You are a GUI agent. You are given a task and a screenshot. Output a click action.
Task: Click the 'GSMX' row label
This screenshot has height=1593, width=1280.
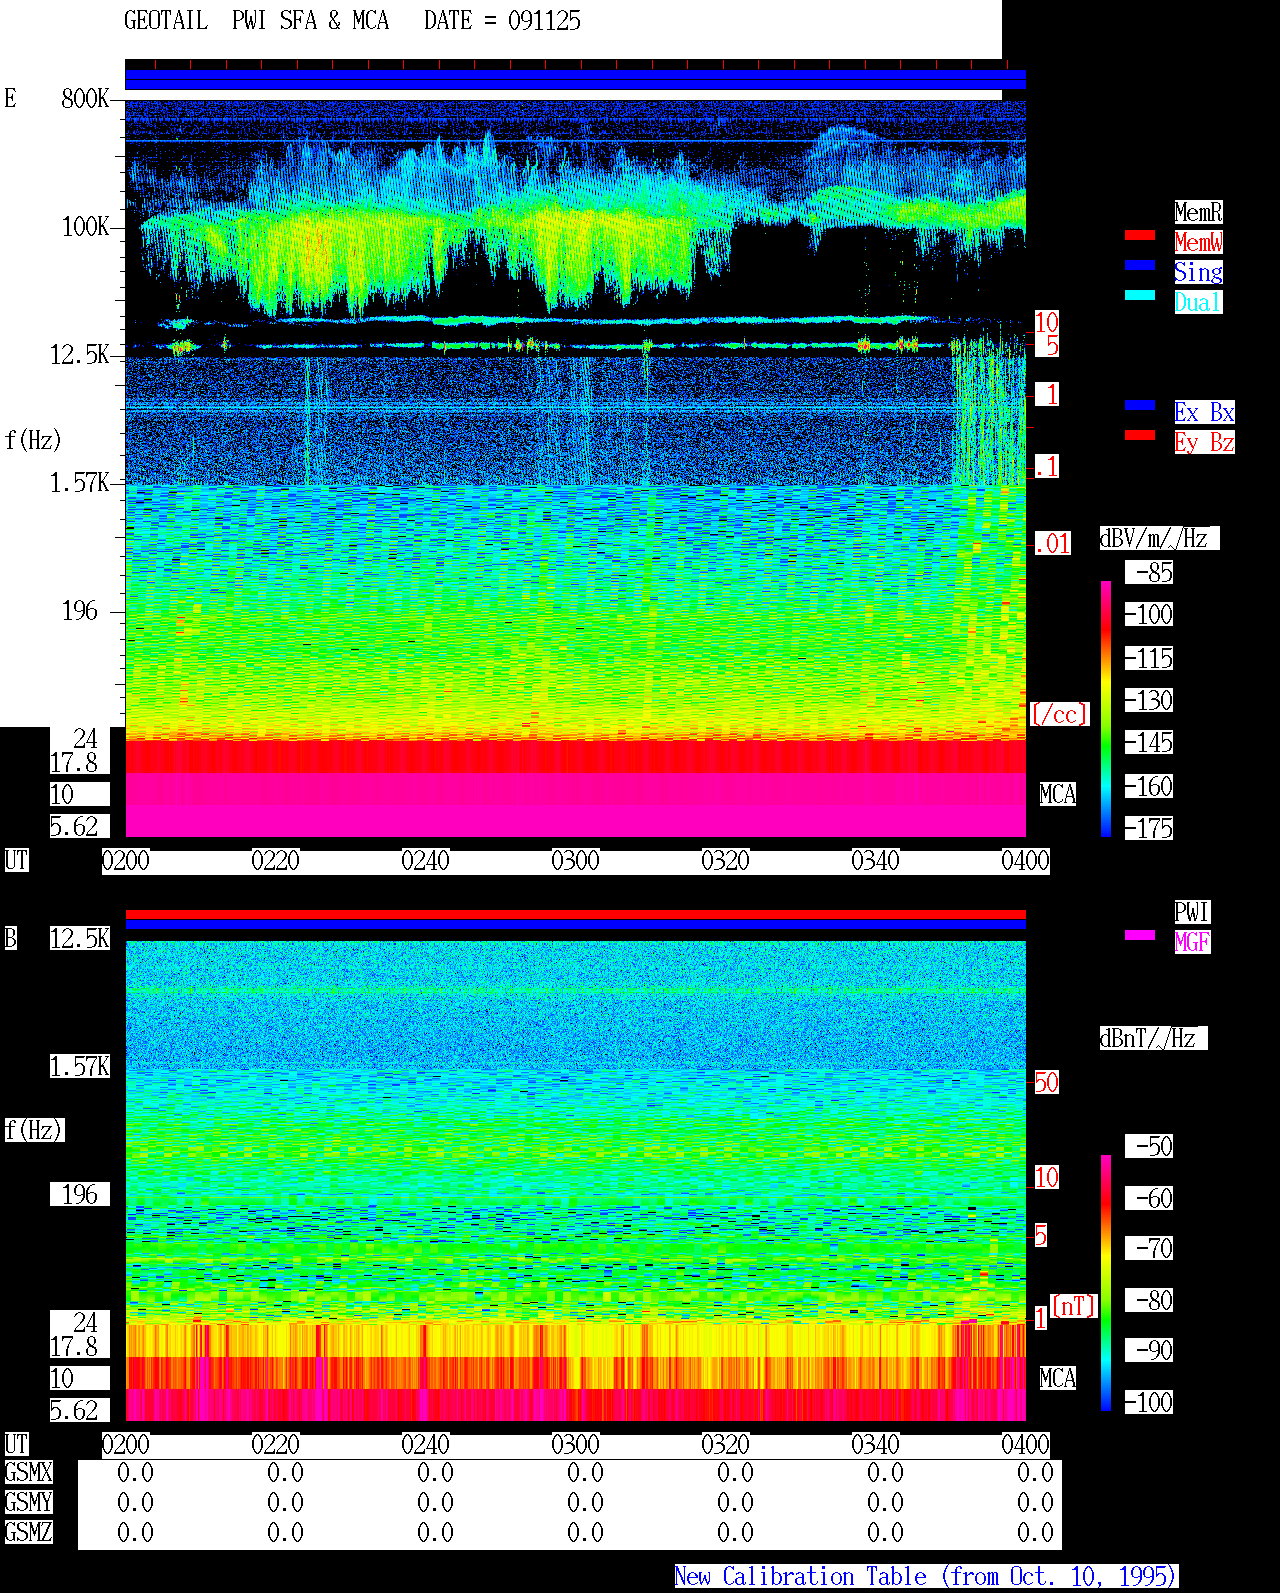28,1472
